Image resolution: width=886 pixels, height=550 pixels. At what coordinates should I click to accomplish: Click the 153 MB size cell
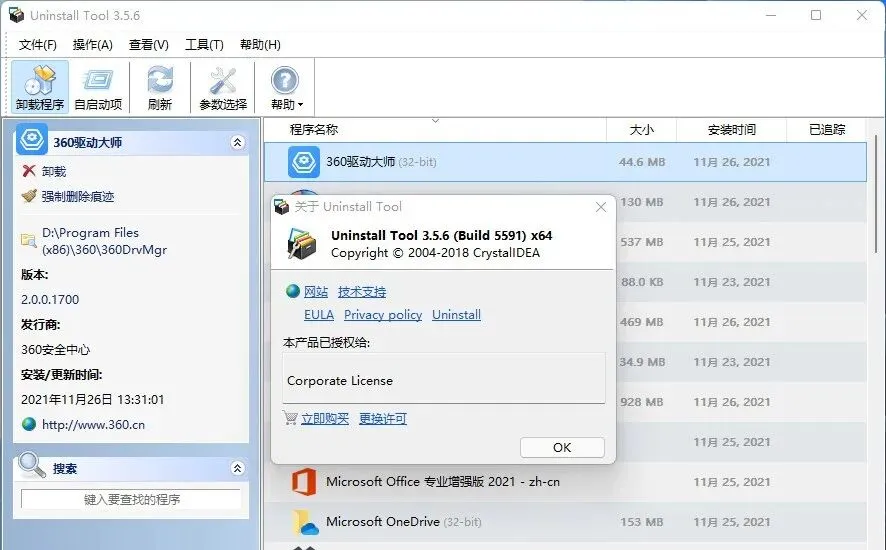[642, 522]
